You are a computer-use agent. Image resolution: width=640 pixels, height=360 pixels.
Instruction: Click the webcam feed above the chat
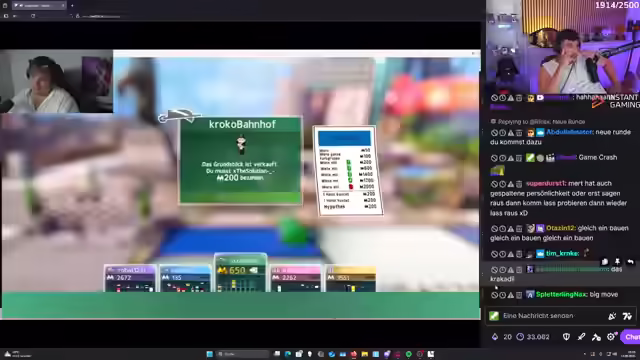click(x=563, y=47)
